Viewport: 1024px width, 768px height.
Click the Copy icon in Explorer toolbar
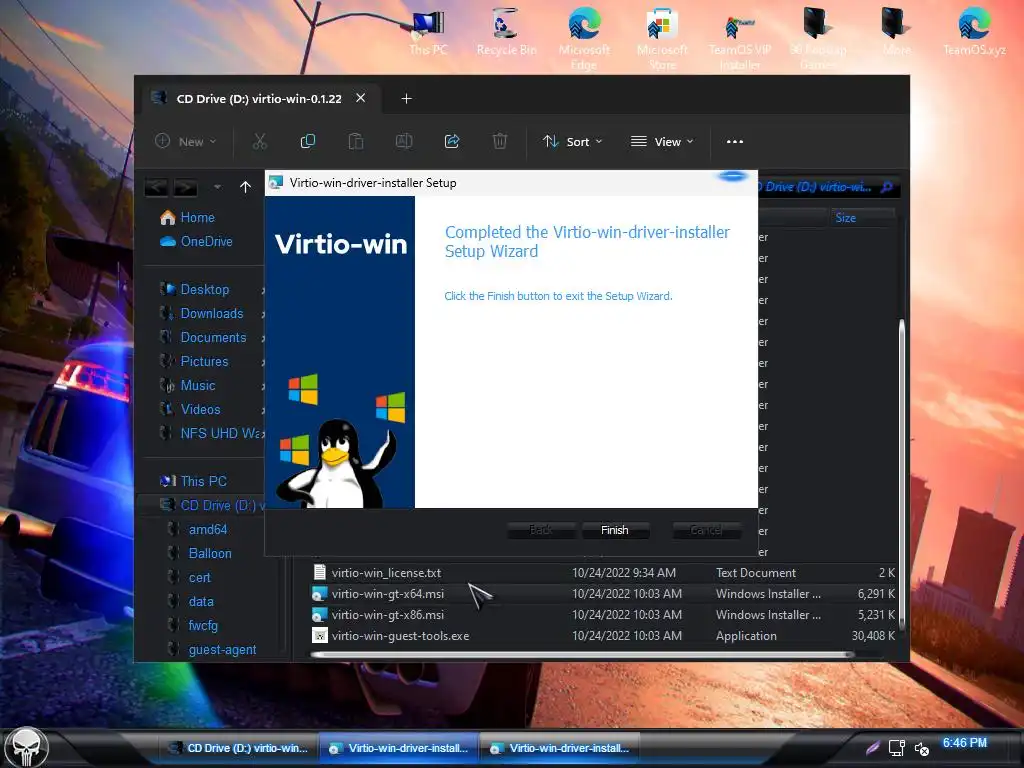[308, 141]
